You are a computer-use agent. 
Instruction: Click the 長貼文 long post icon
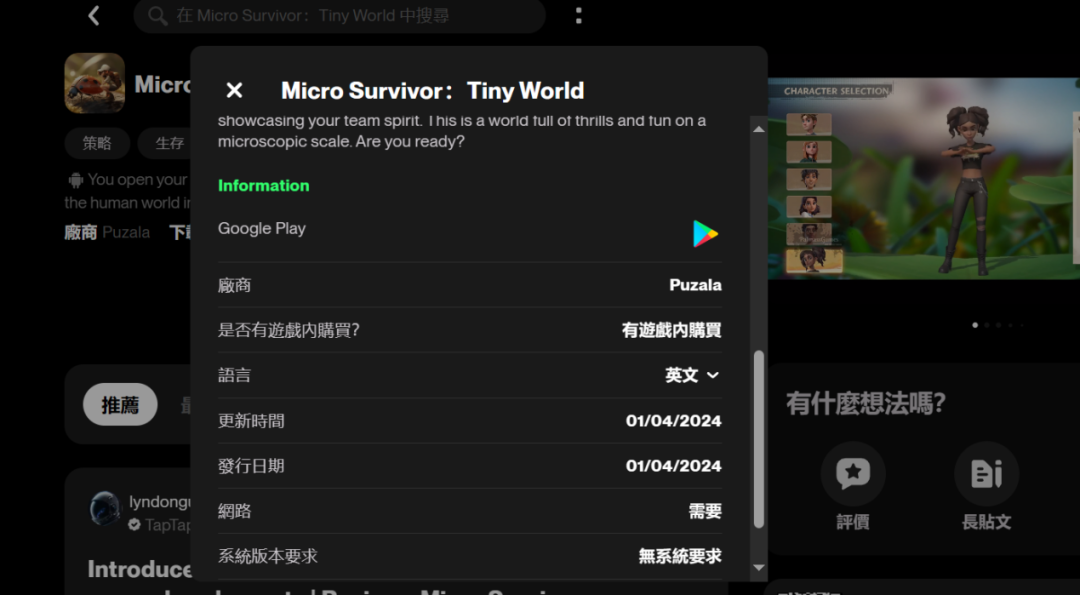pos(986,473)
